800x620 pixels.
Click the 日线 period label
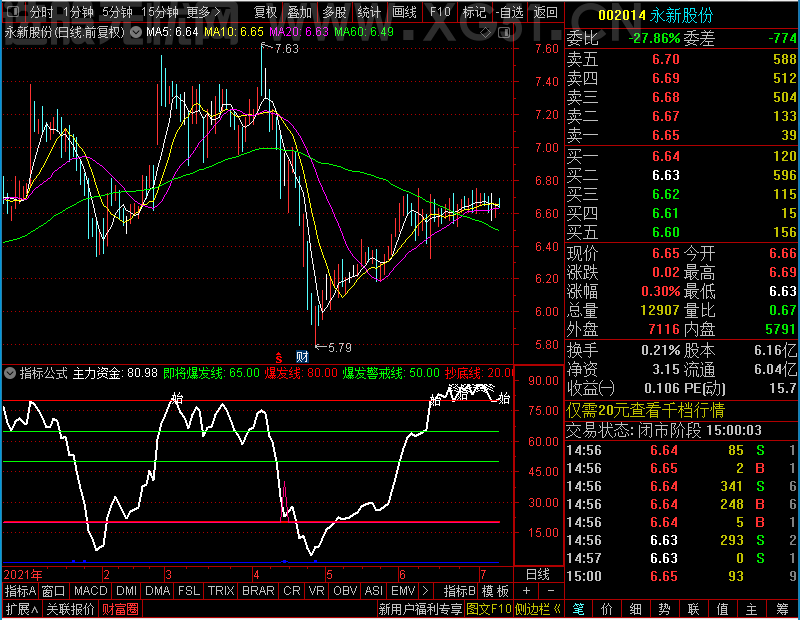click(x=538, y=575)
